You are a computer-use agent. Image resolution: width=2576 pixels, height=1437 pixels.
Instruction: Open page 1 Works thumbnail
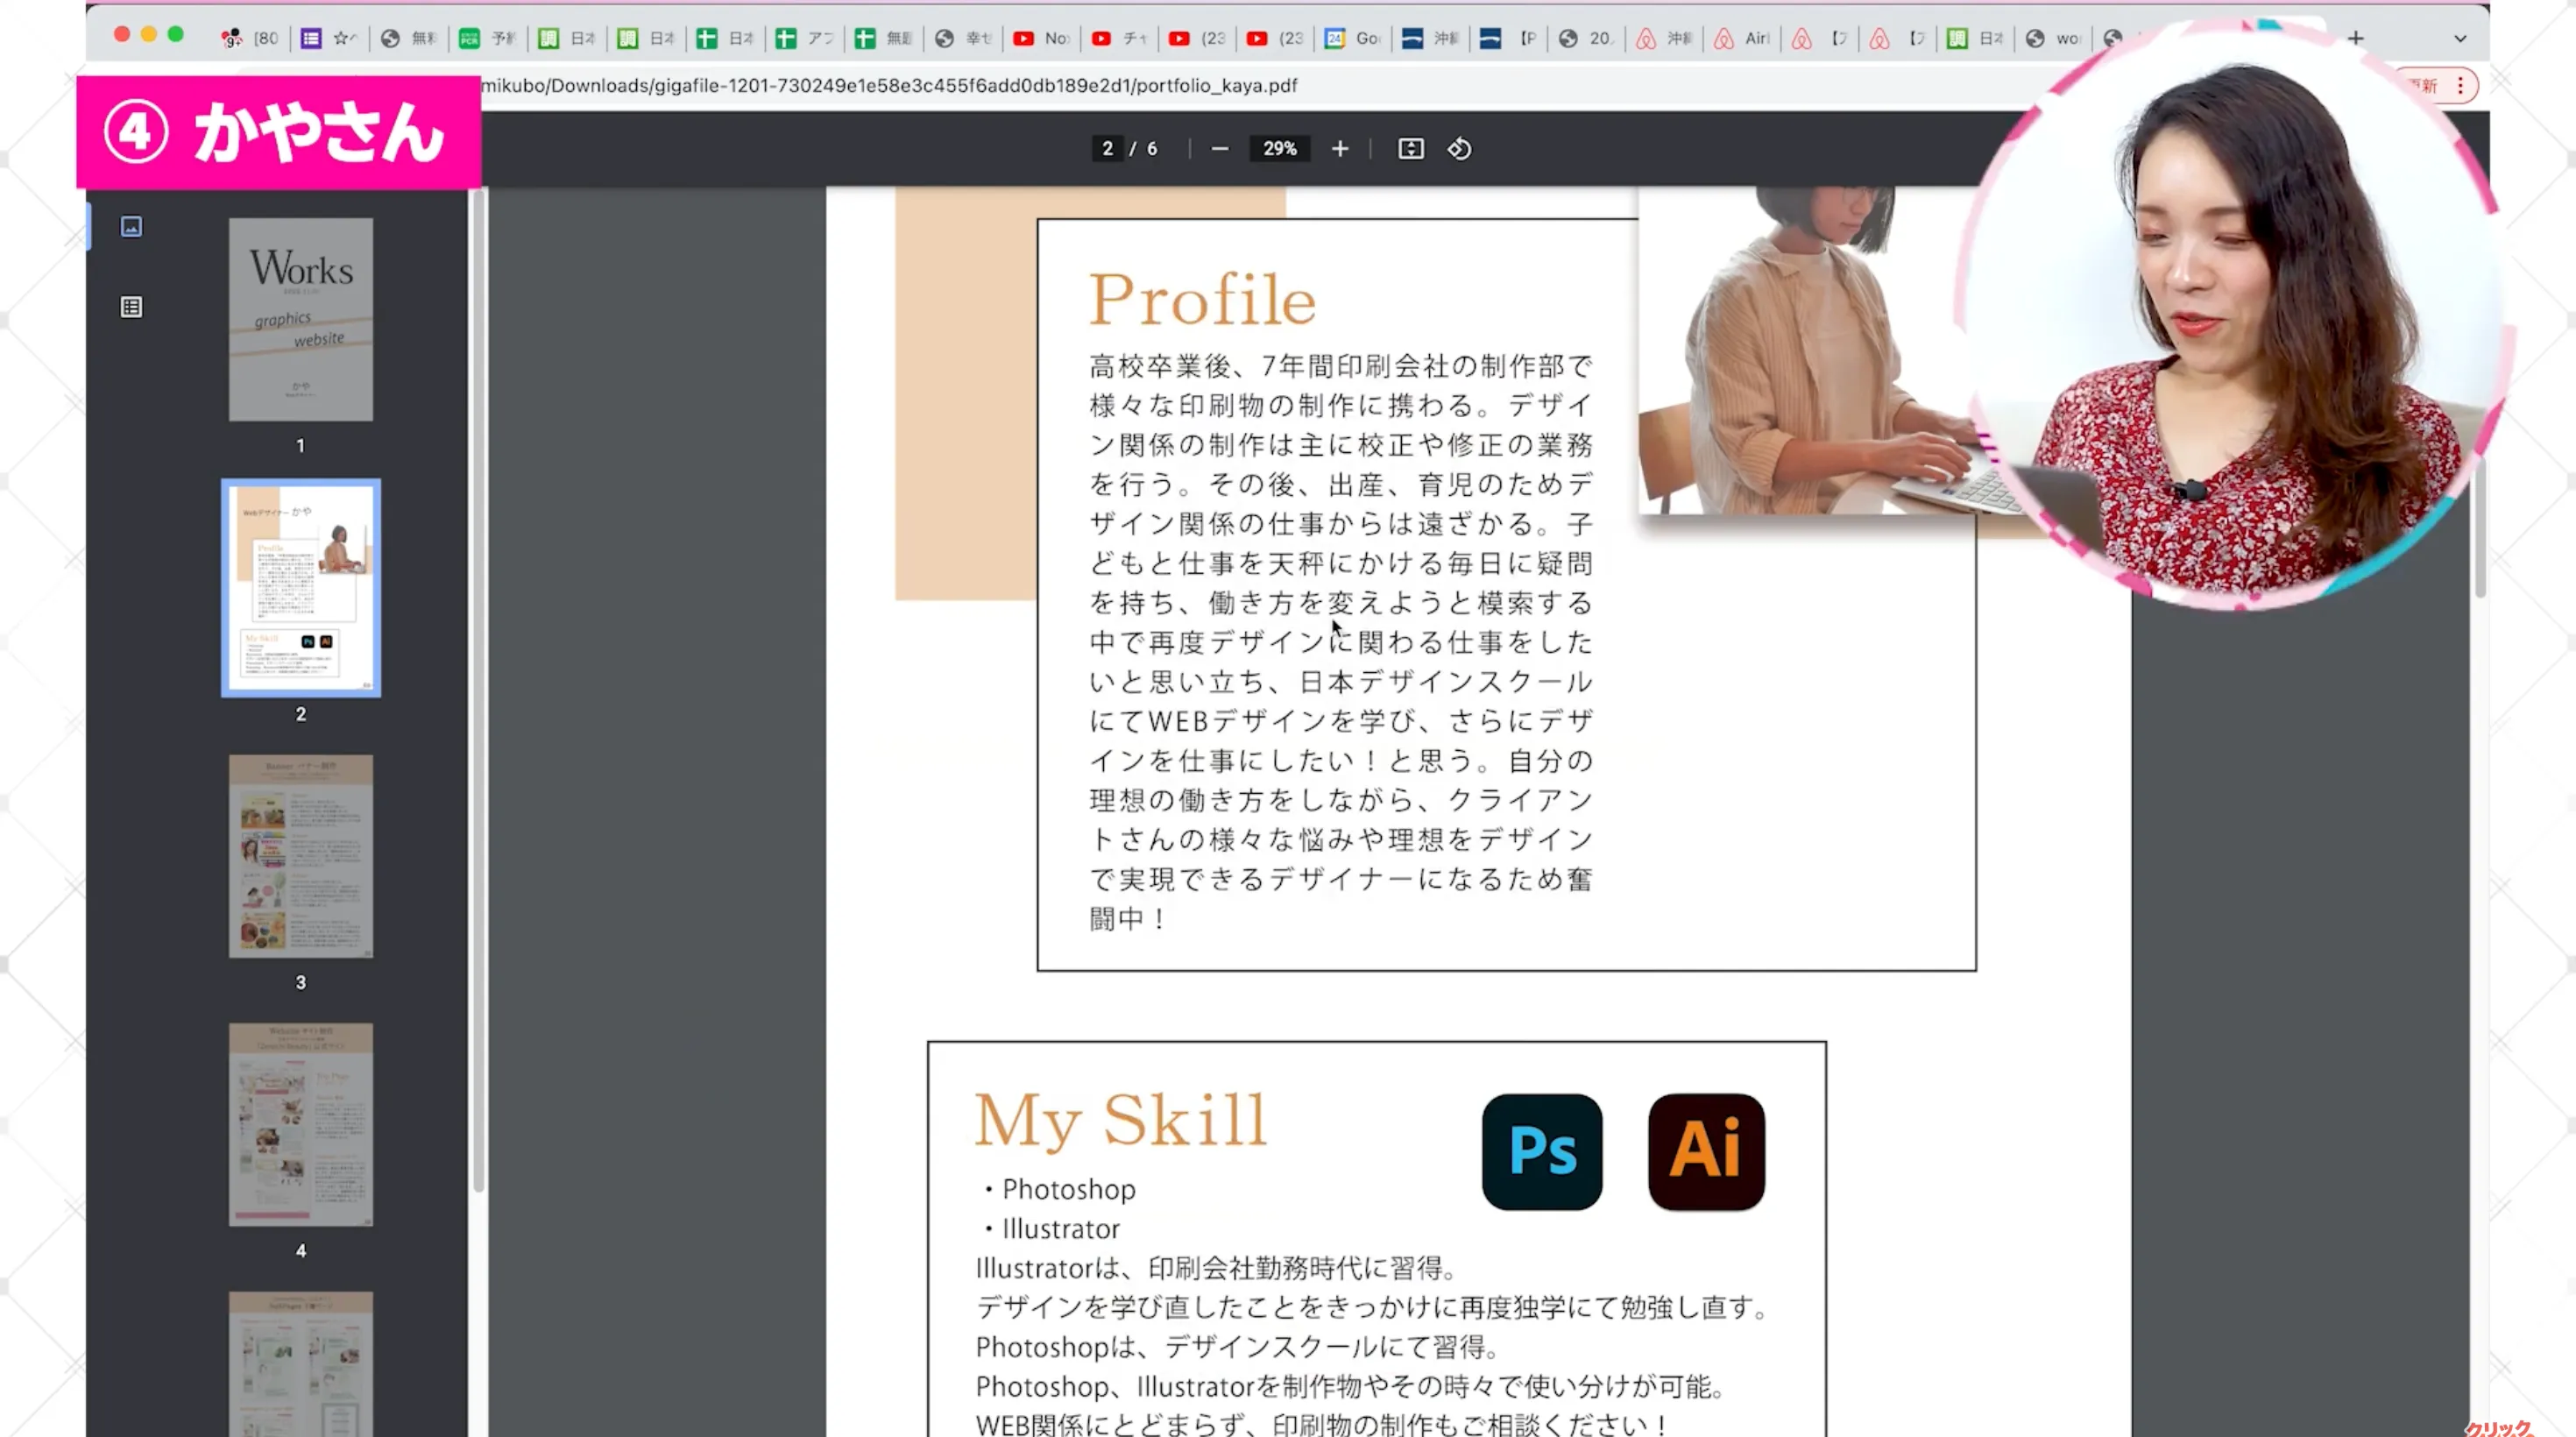(301, 320)
